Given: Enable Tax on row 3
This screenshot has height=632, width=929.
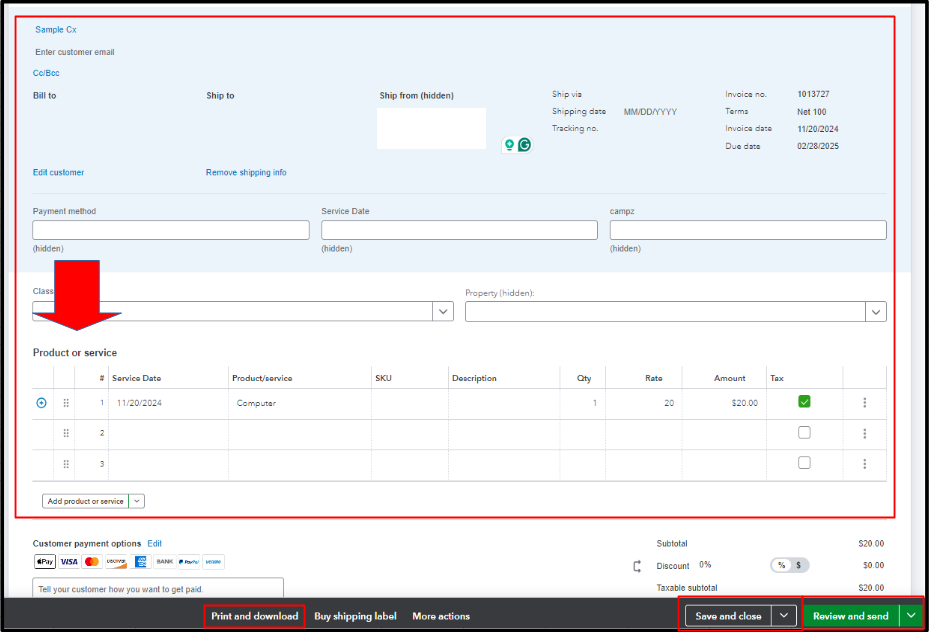Looking at the screenshot, I should point(805,463).
